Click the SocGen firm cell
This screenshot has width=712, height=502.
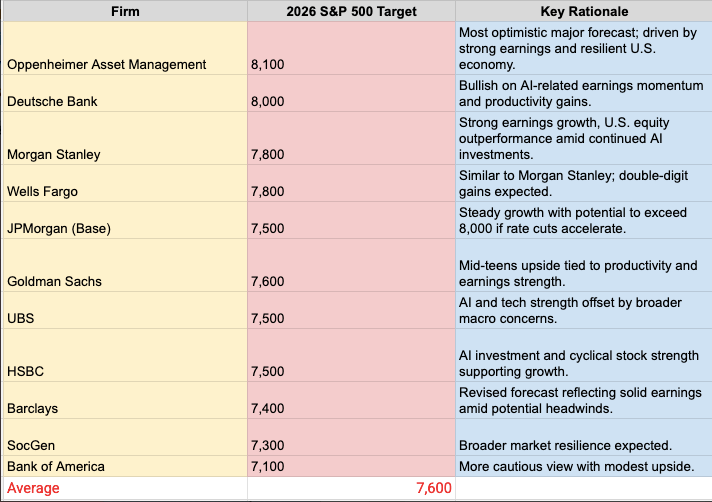pyautogui.click(x=125, y=437)
